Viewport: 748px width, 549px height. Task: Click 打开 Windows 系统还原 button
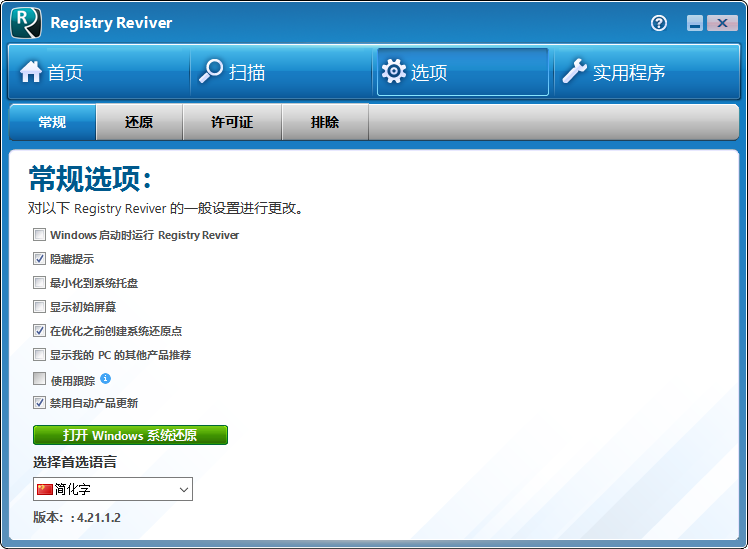click(x=130, y=435)
